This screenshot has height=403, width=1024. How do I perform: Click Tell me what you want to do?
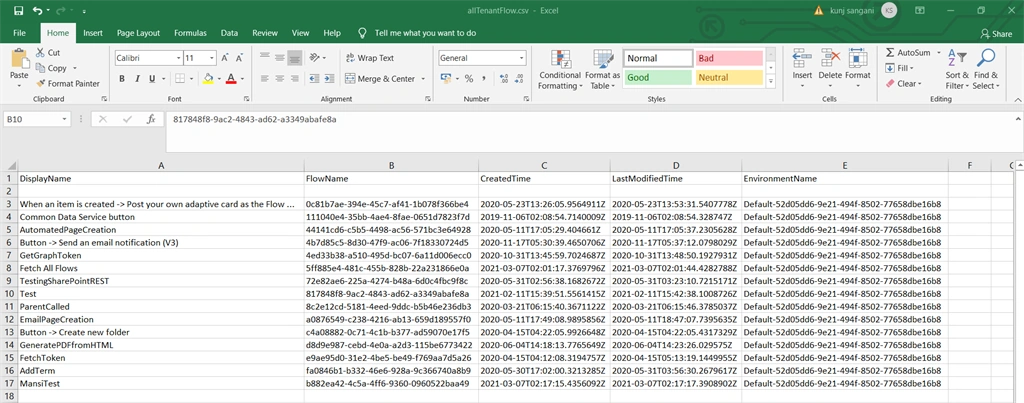[425, 33]
